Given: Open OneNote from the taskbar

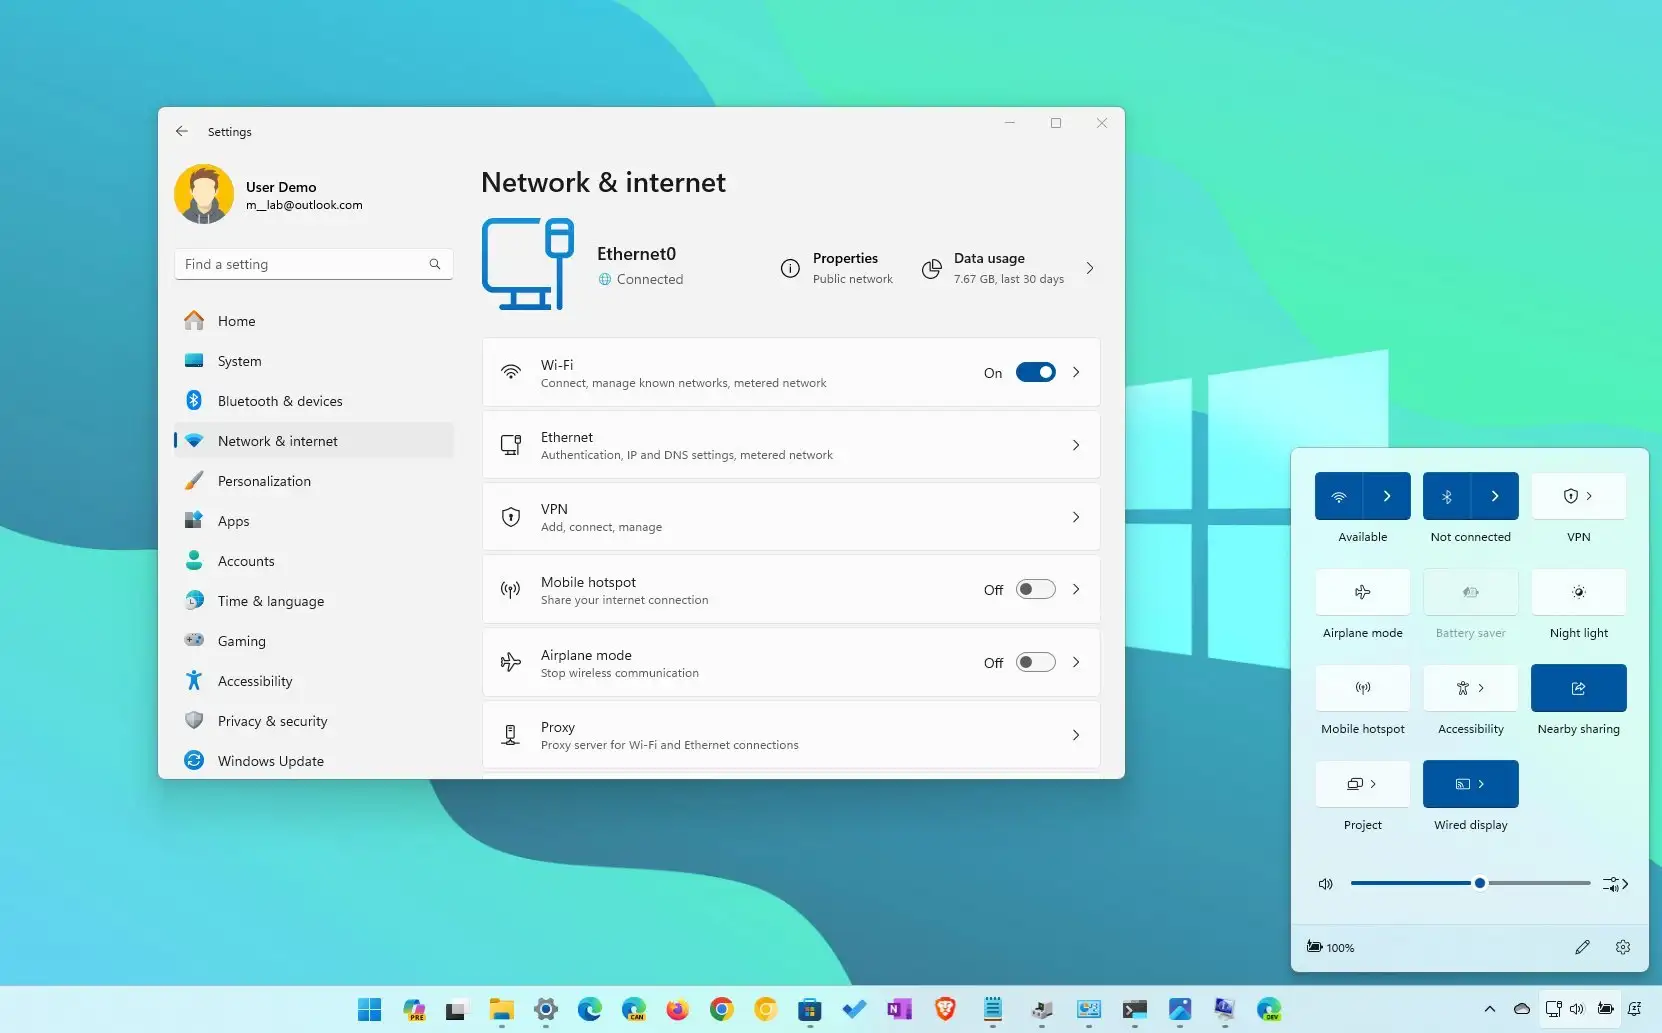Looking at the screenshot, I should (x=899, y=1009).
